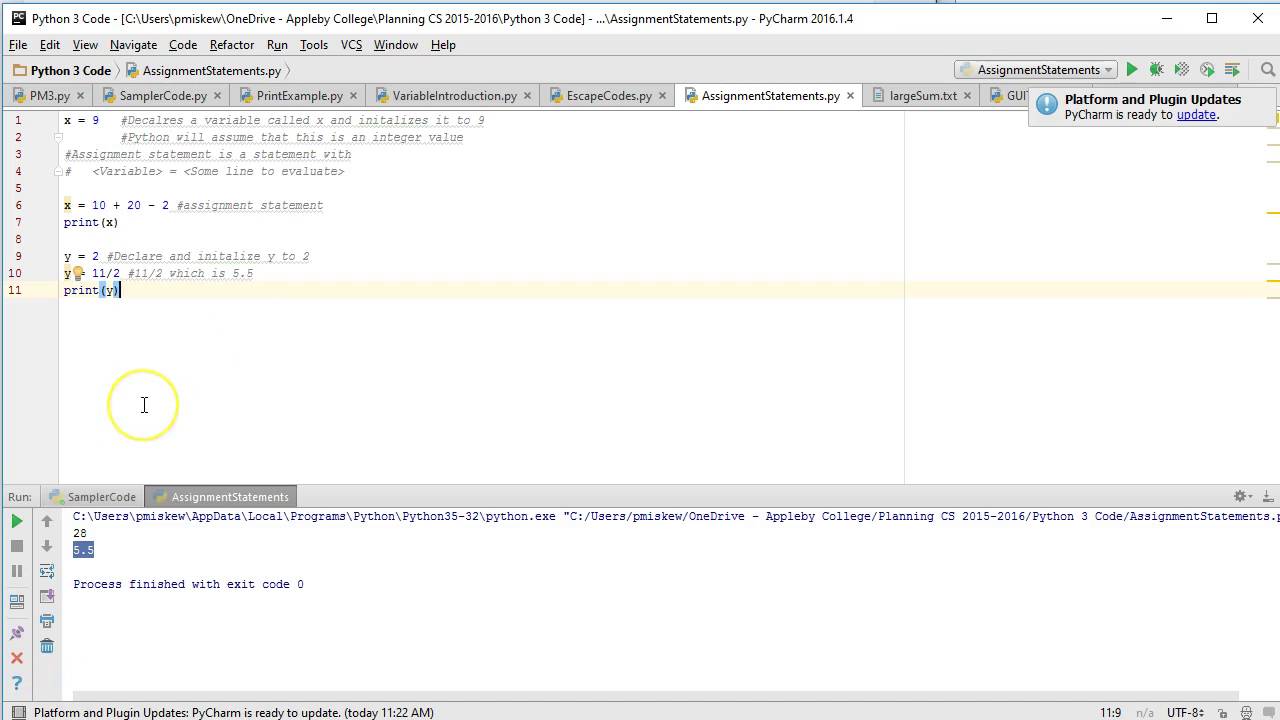Open the Refactor menu
Viewport: 1280px width, 720px height.
tap(232, 45)
